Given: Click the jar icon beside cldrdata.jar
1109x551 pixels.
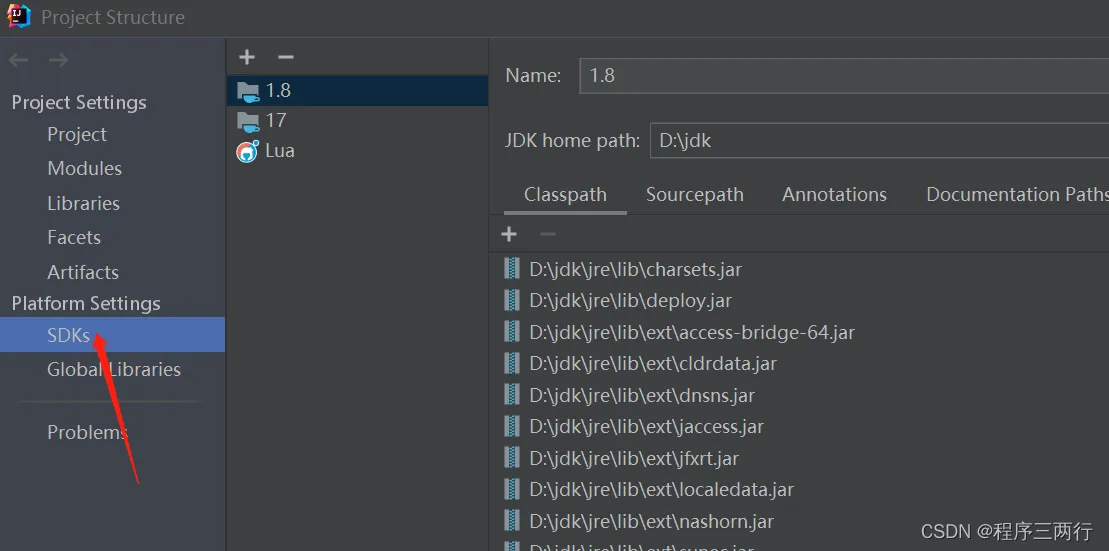Looking at the screenshot, I should [511, 364].
